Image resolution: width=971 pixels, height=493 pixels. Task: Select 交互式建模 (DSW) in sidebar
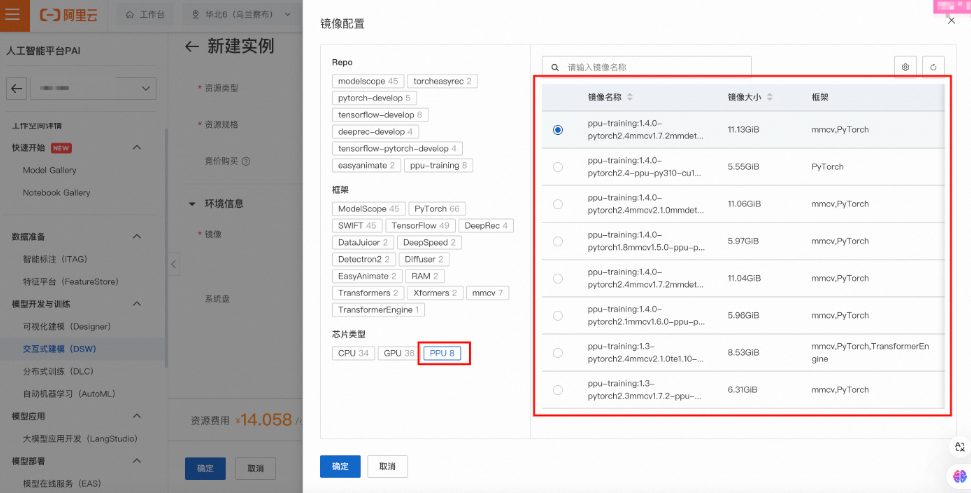pos(59,349)
